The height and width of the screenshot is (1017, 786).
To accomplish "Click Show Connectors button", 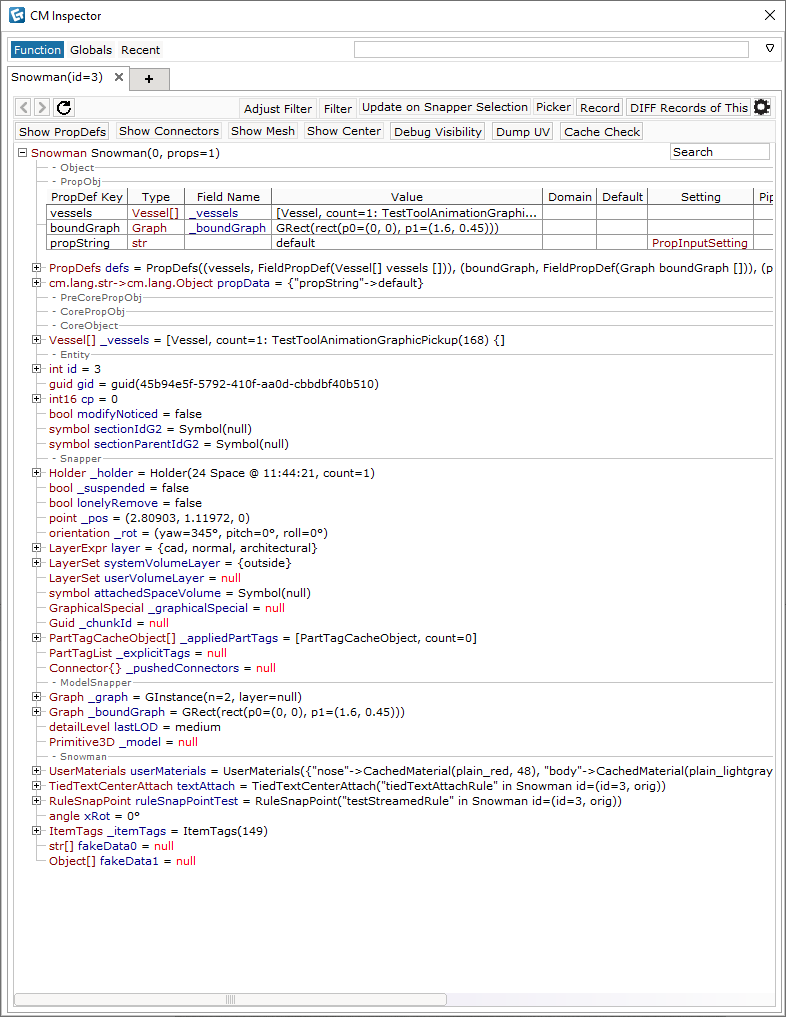I will (x=169, y=131).
